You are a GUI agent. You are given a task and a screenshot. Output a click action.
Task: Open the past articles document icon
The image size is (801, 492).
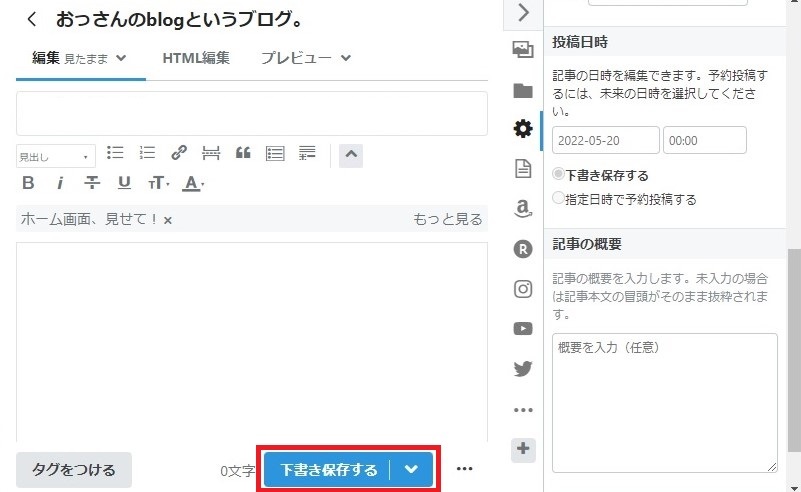point(523,169)
